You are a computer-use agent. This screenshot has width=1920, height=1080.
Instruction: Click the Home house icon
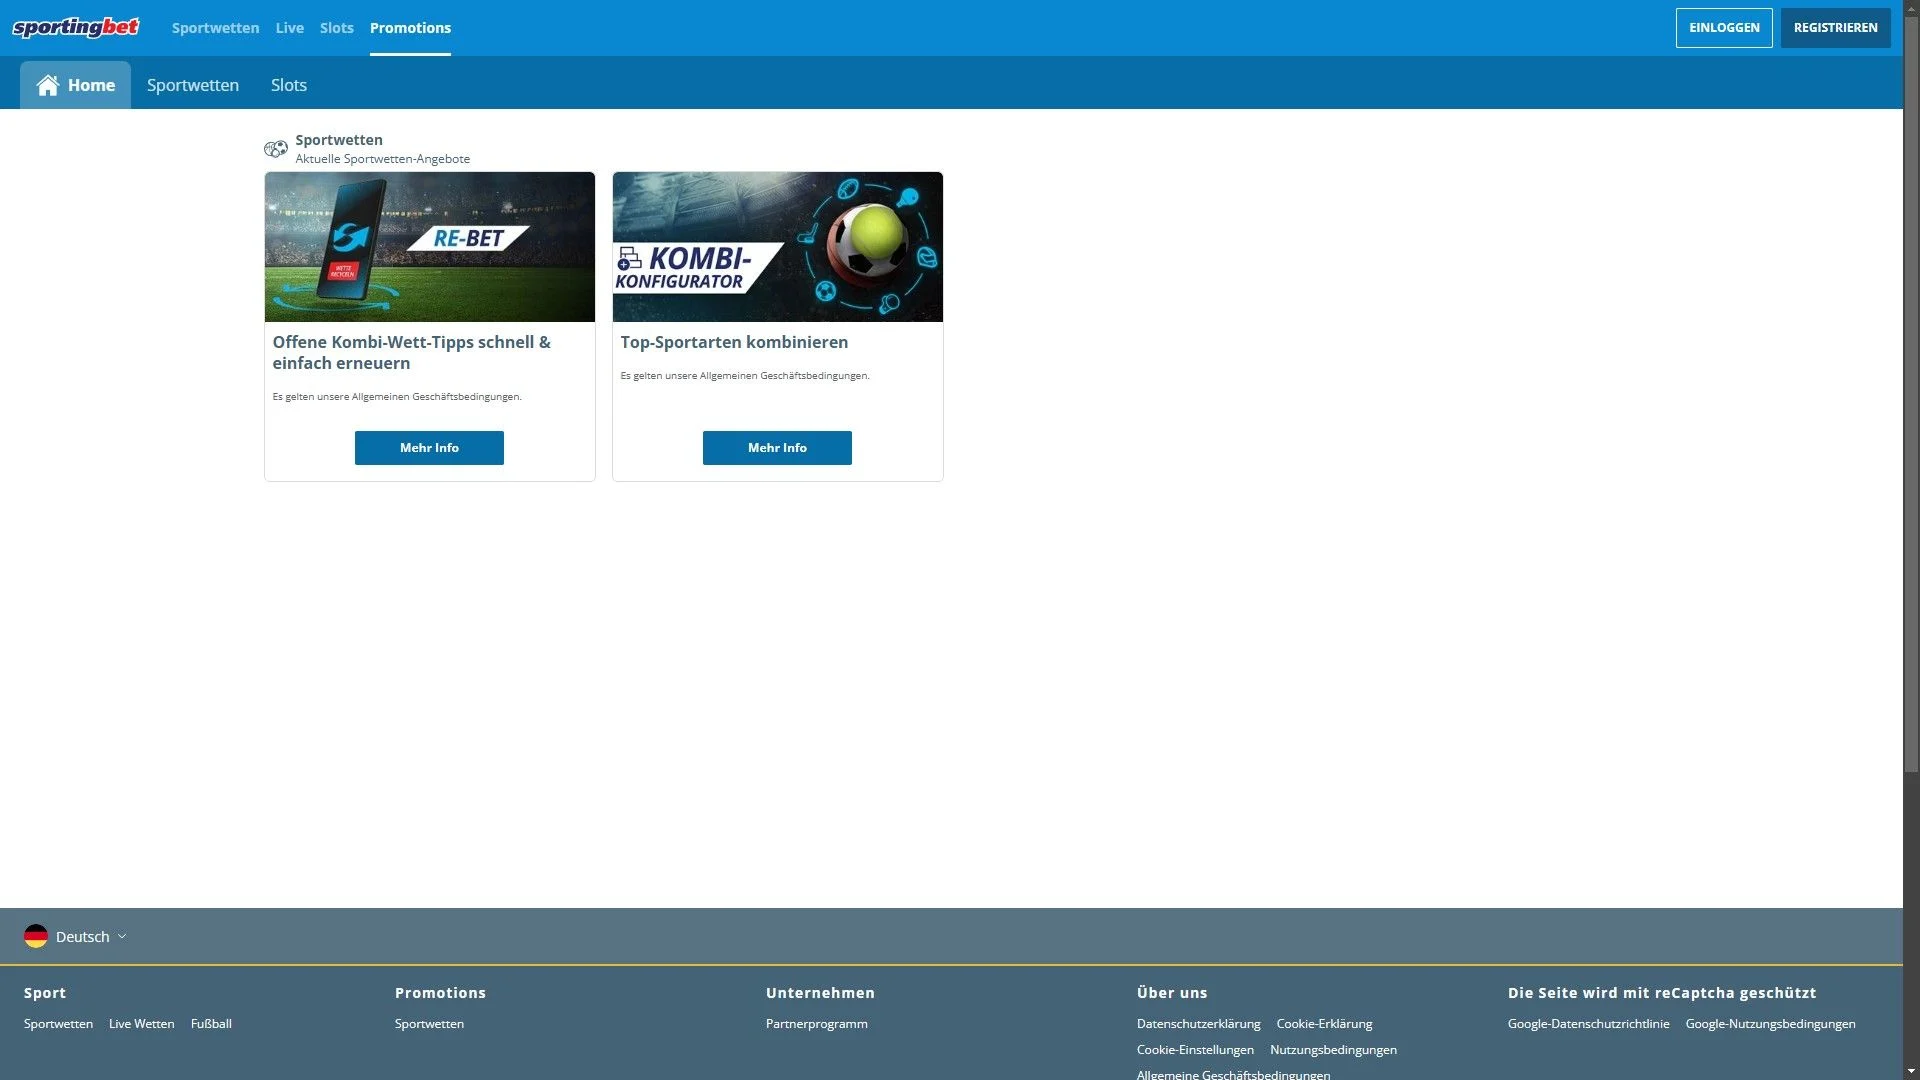(x=47, y=85)
